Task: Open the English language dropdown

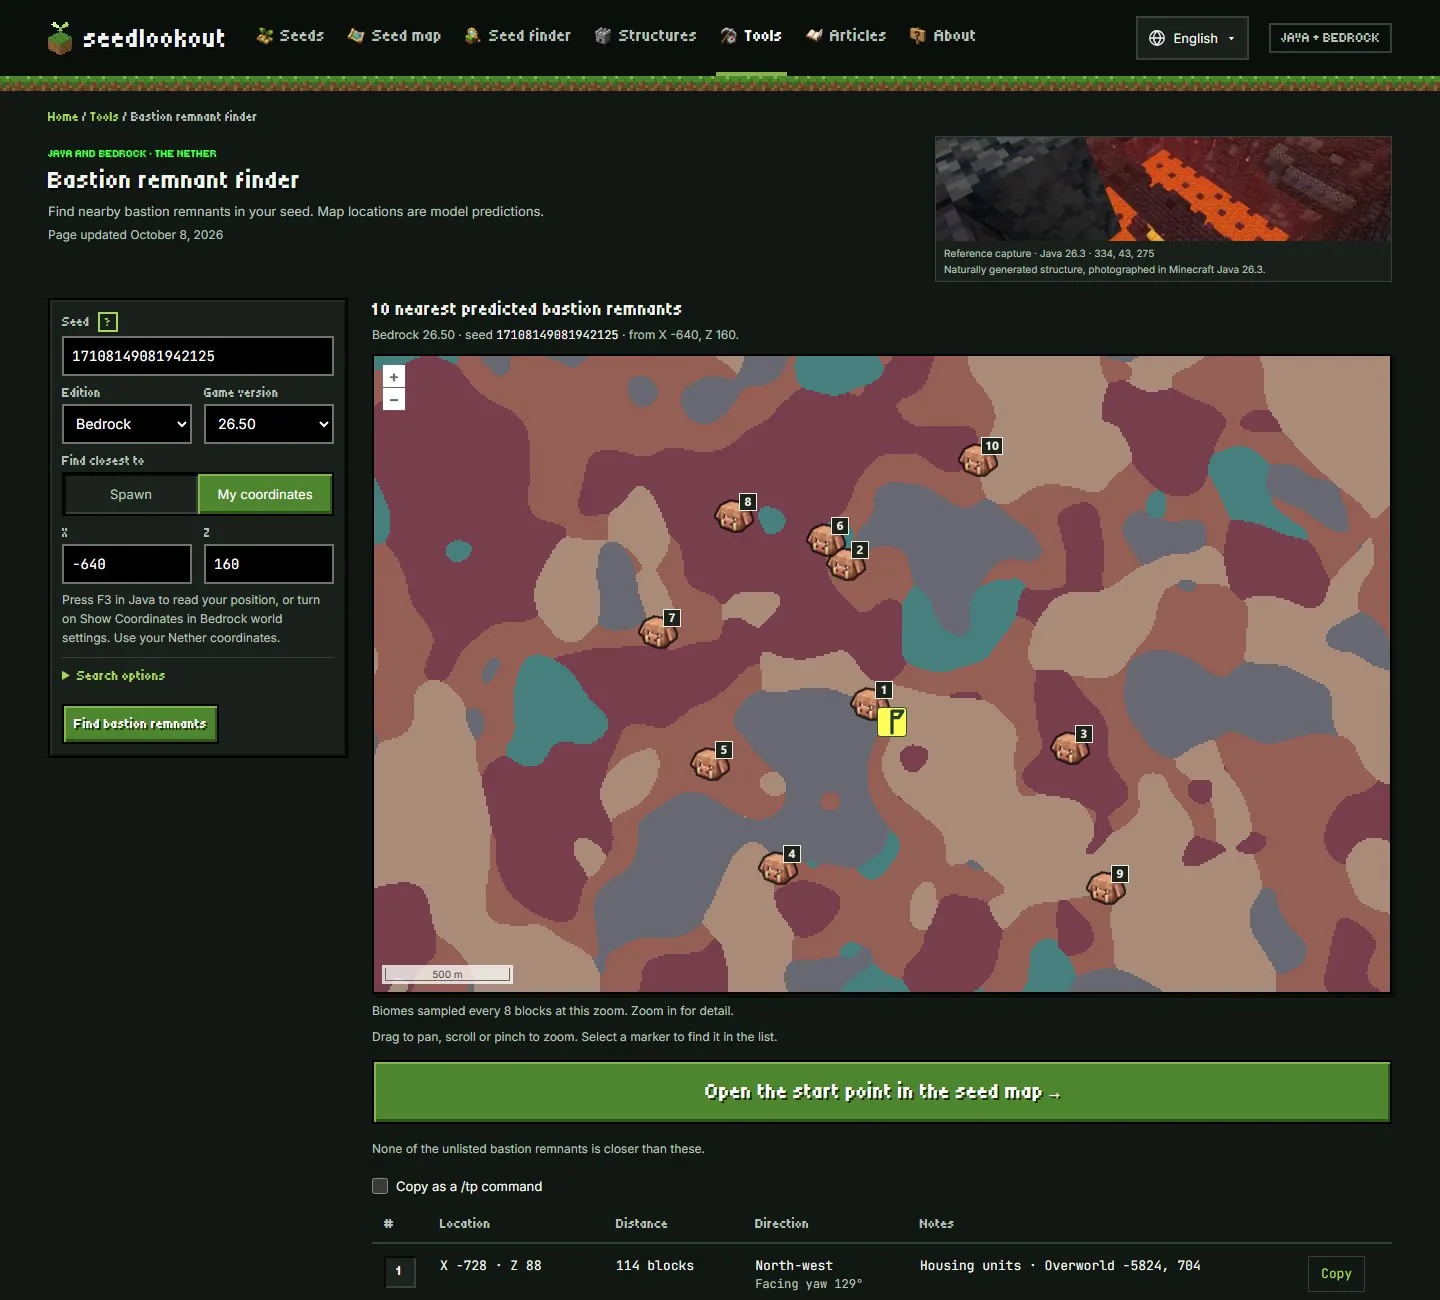Action: 1192,38
